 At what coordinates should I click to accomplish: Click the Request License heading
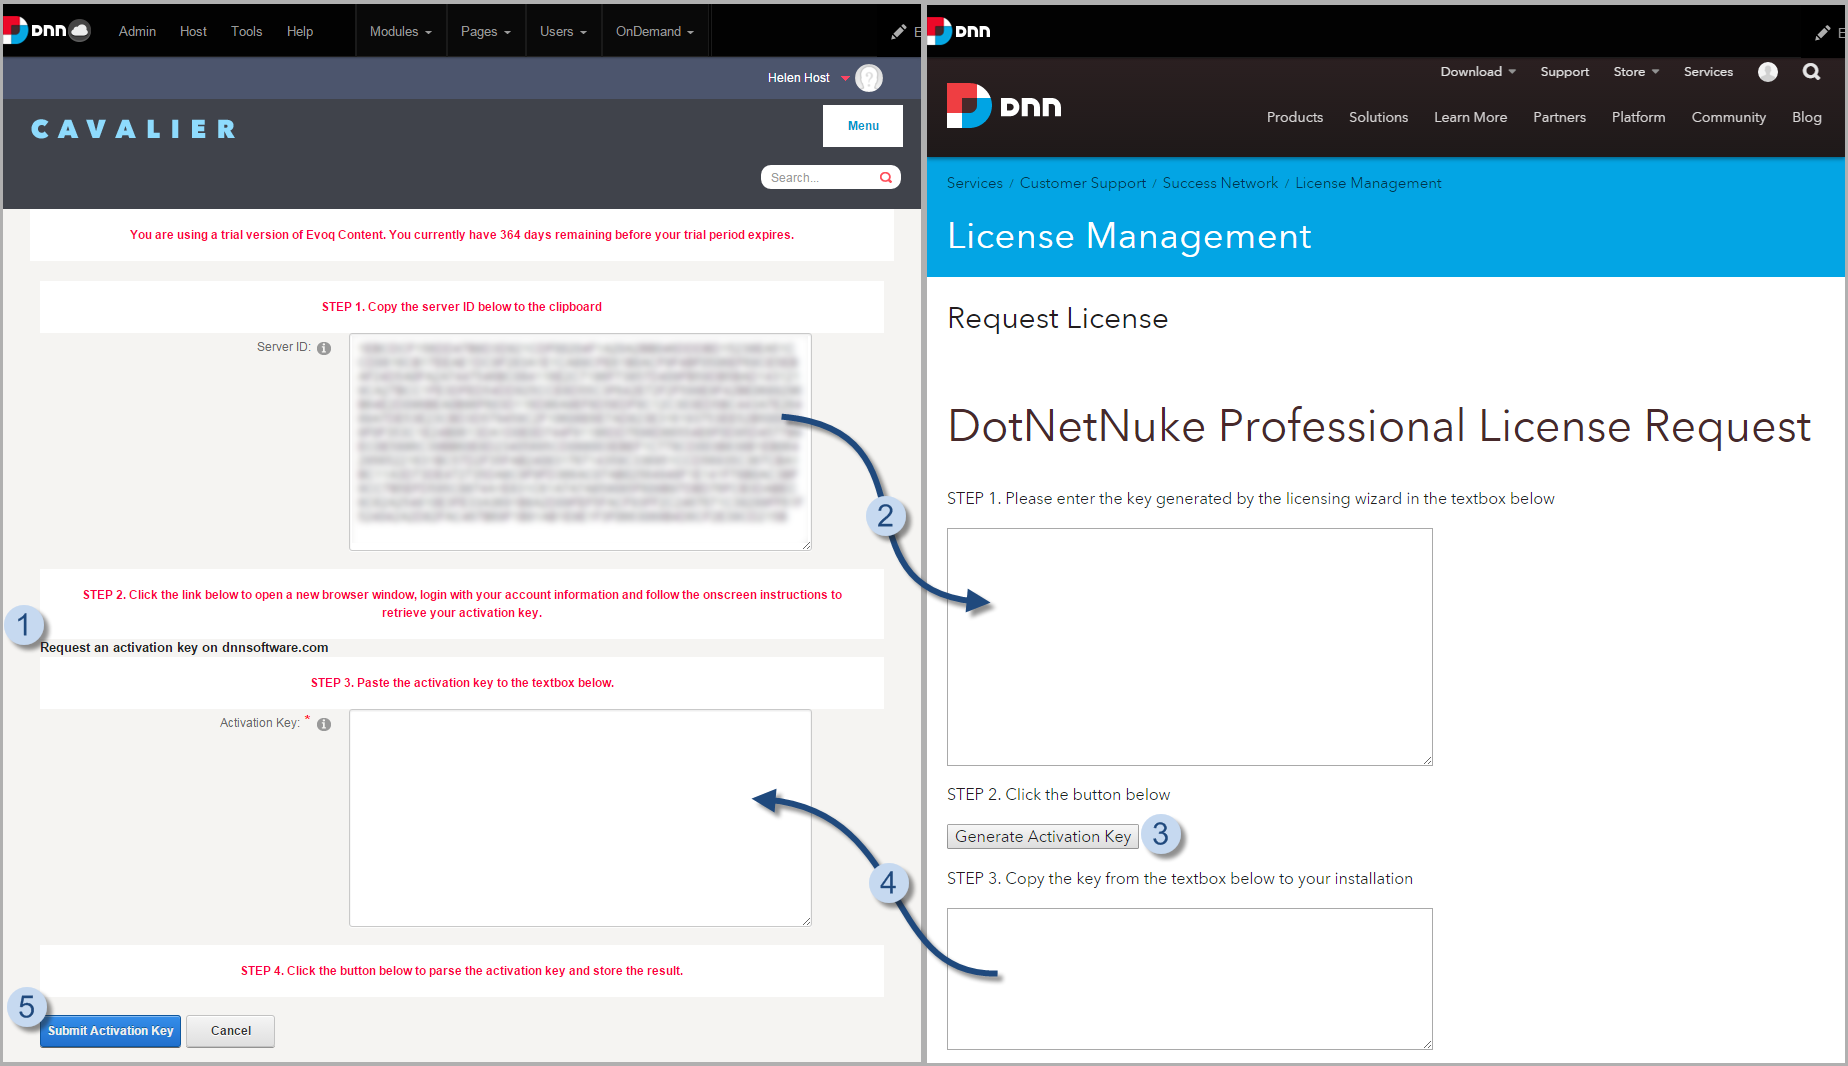tap(1058, 318)
